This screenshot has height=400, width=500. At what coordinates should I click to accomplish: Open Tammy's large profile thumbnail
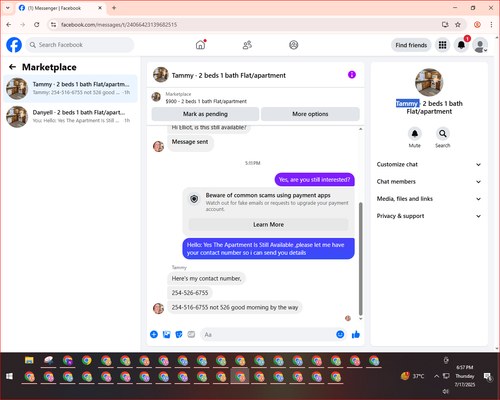[x=429, y=82]
